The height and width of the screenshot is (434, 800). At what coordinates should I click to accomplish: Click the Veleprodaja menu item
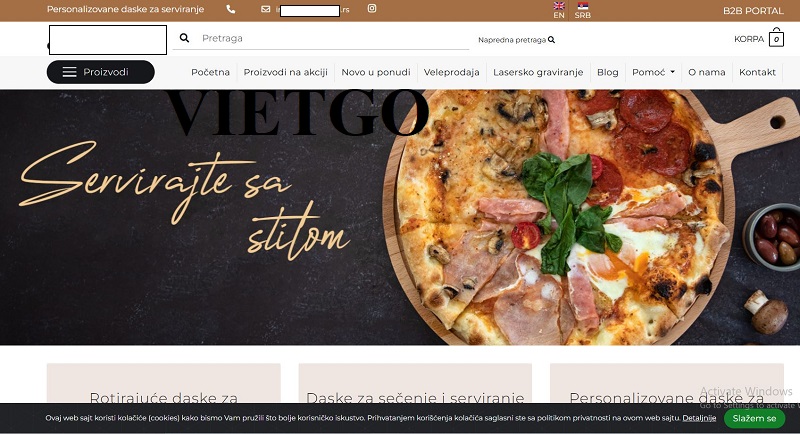(x=452, y=72)
